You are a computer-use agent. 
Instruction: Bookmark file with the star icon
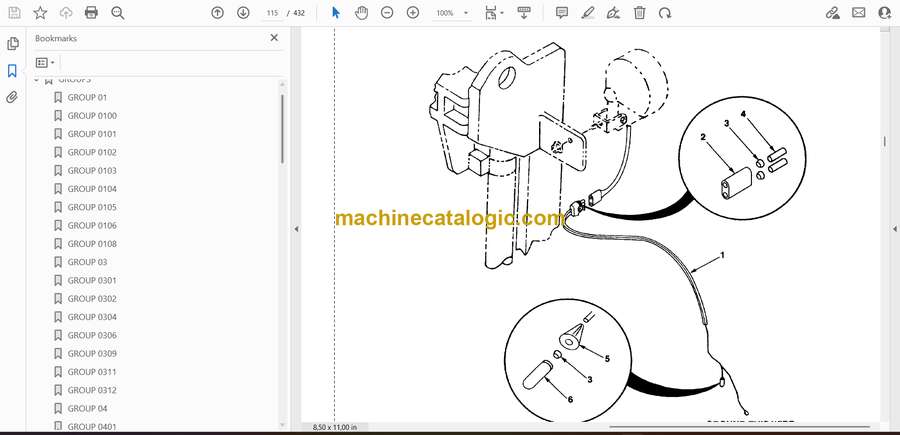40,13
